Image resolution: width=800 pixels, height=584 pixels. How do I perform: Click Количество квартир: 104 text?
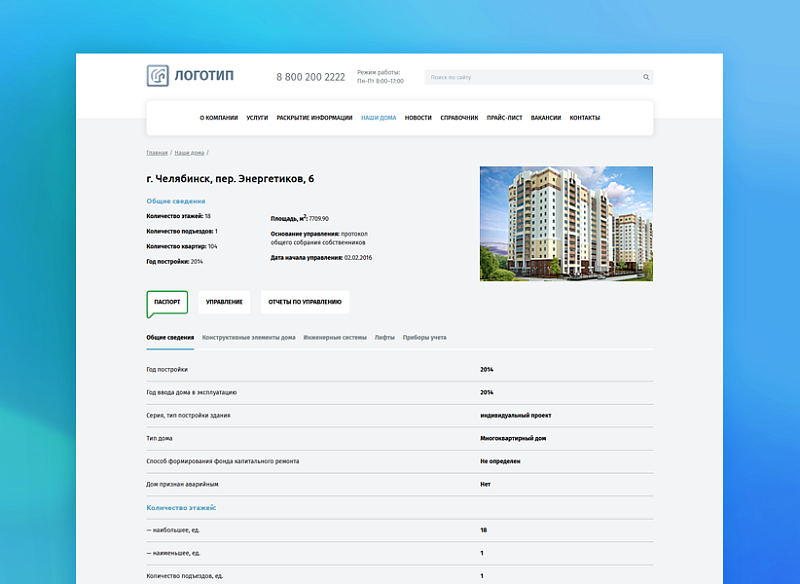(182, 246)
